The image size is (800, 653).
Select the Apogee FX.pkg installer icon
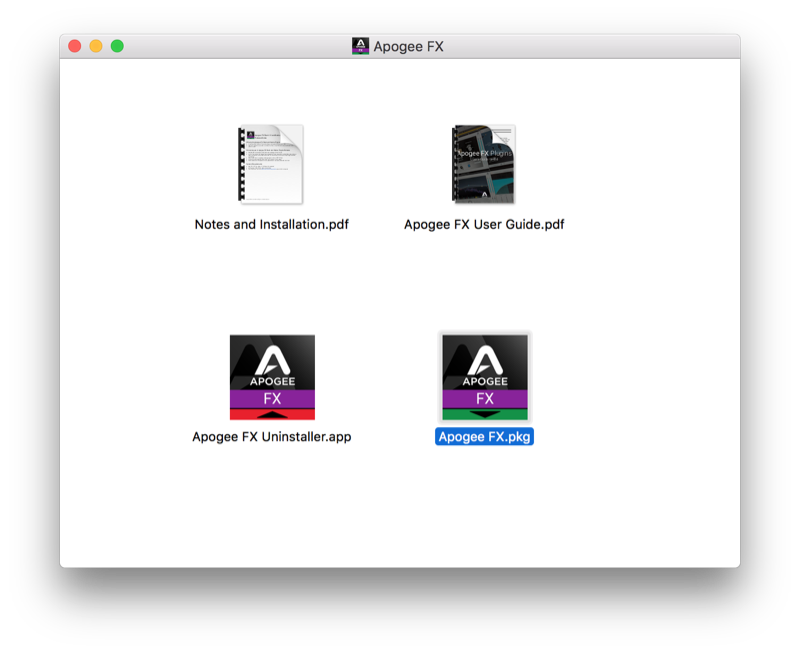[485, 377]
